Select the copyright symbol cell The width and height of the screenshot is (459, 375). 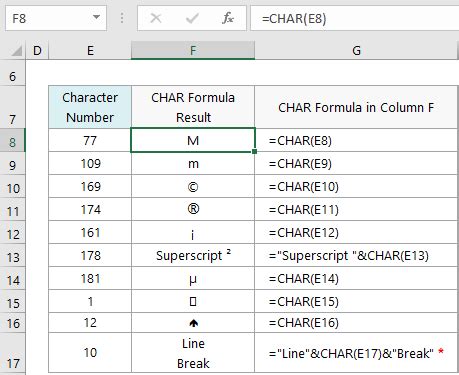(193, 186)
